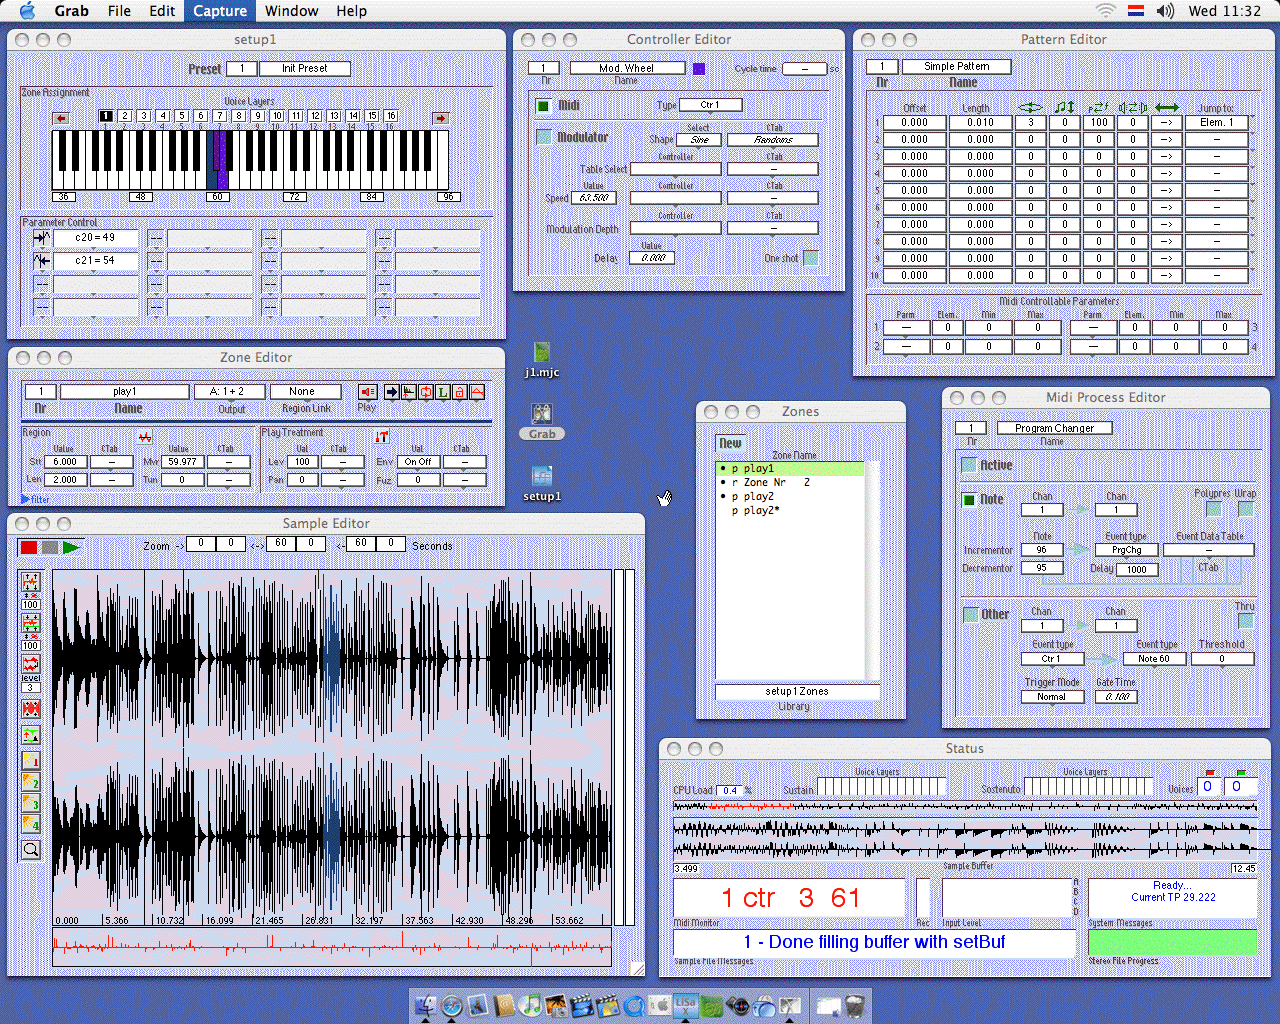Toggle the One shot checkbox

click(810, 258)
